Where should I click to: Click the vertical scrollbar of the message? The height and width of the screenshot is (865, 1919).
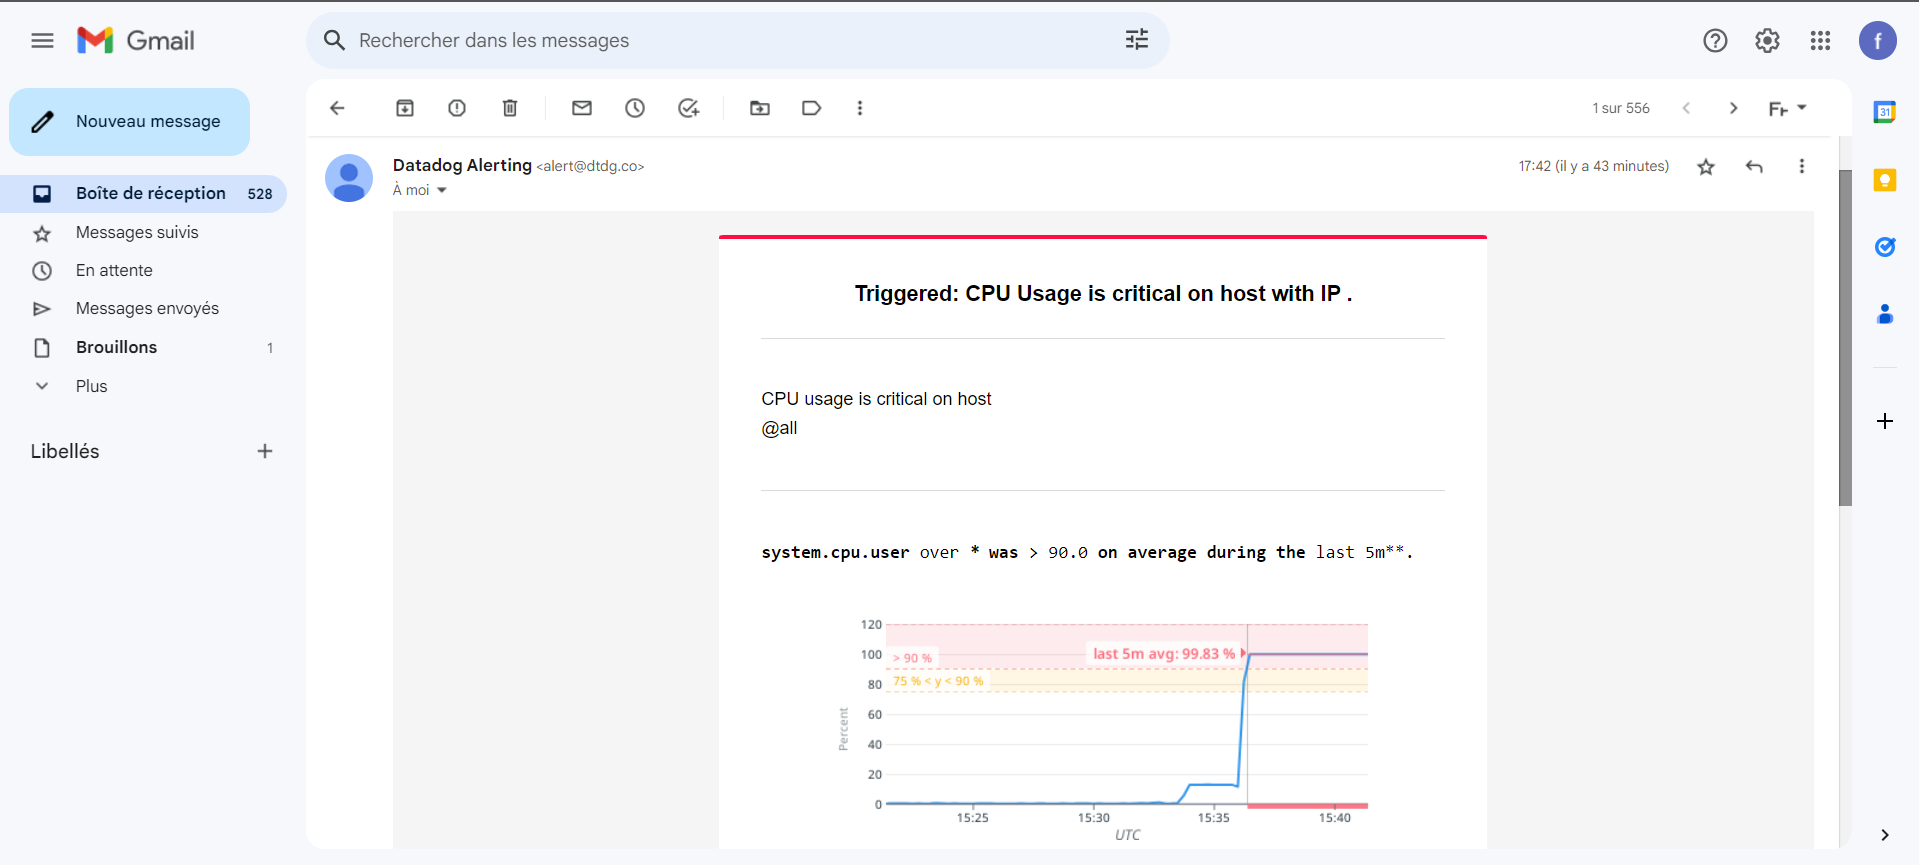1845,338
